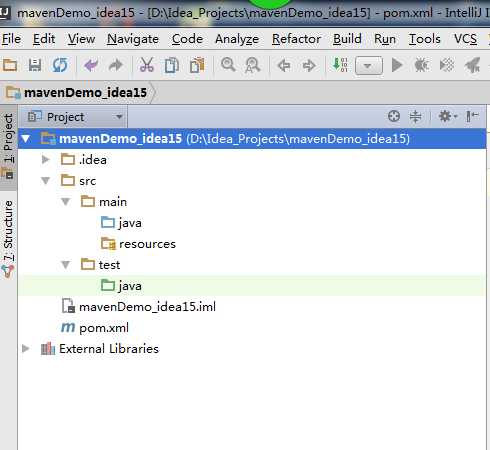Click the Undo arrow icon
Viewport: 490px width, 450px height.
click(91, 65)
